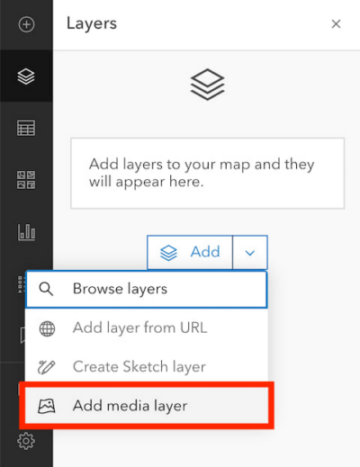This screenshot has height=467, width=360.
Task: Expand the Add button dropdown chevron
Action: [x=250, y=252]
